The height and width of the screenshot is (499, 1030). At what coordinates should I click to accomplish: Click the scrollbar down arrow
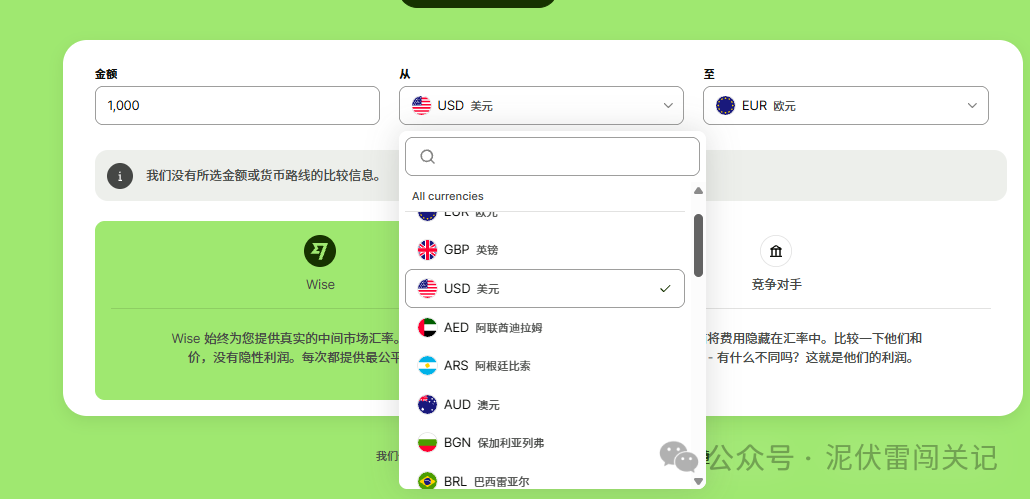(x=698, y=481)
